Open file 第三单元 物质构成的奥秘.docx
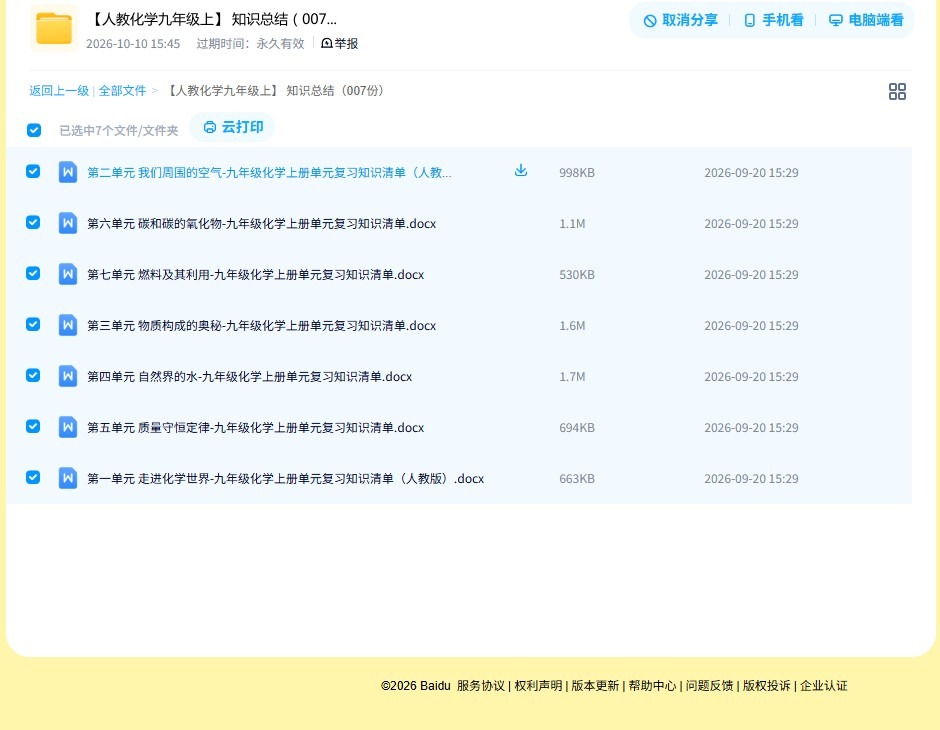 pos(261,325)
